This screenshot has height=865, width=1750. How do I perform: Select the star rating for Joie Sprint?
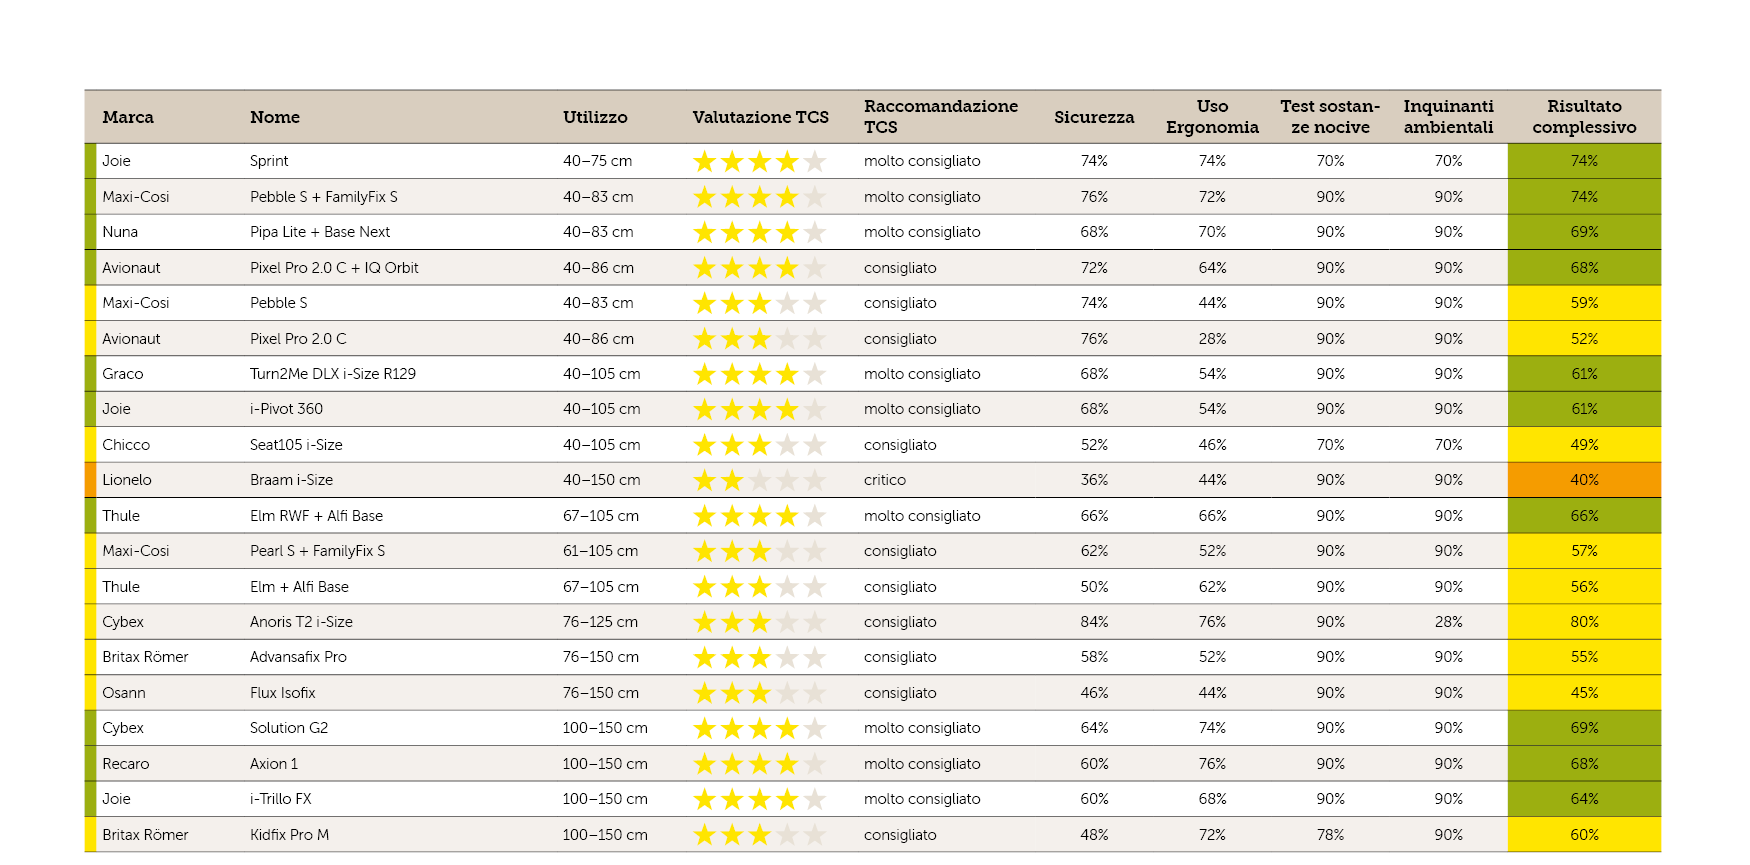(x=760, y=161)
